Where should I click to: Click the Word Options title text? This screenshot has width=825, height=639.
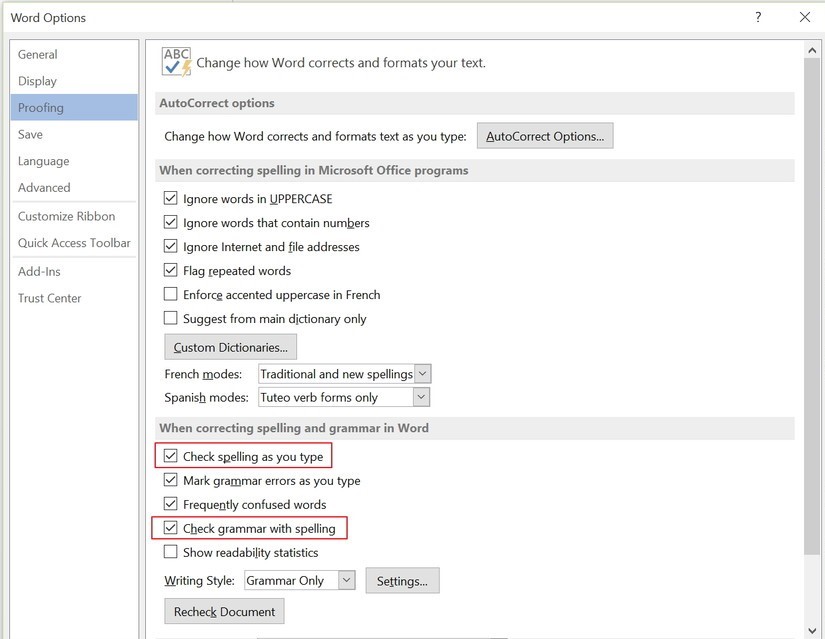48,18
